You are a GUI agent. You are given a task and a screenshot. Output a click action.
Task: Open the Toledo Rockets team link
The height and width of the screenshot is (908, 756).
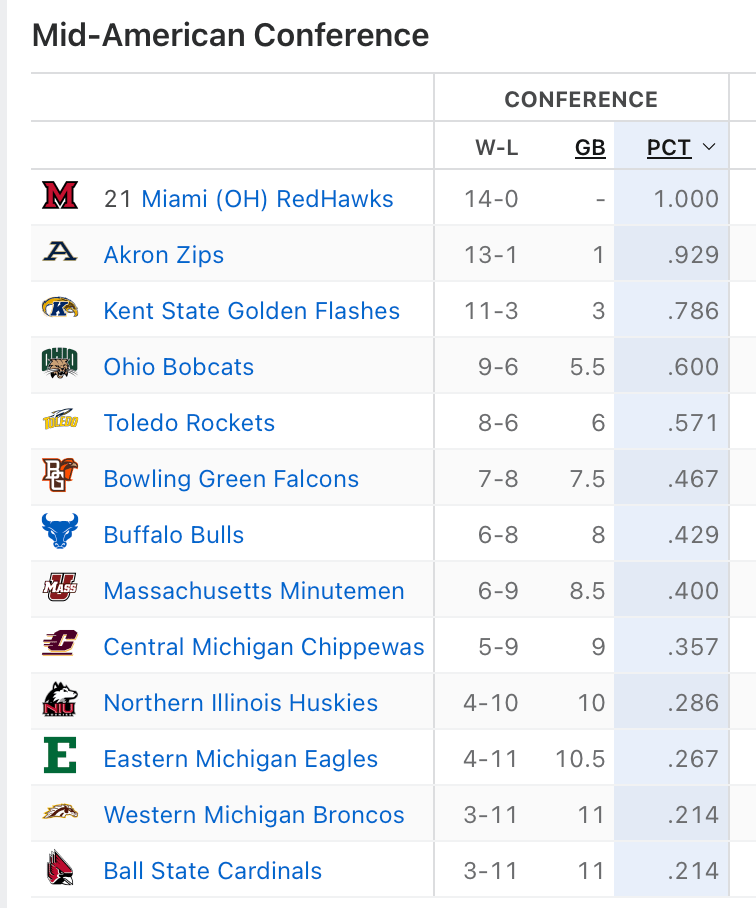189,423
